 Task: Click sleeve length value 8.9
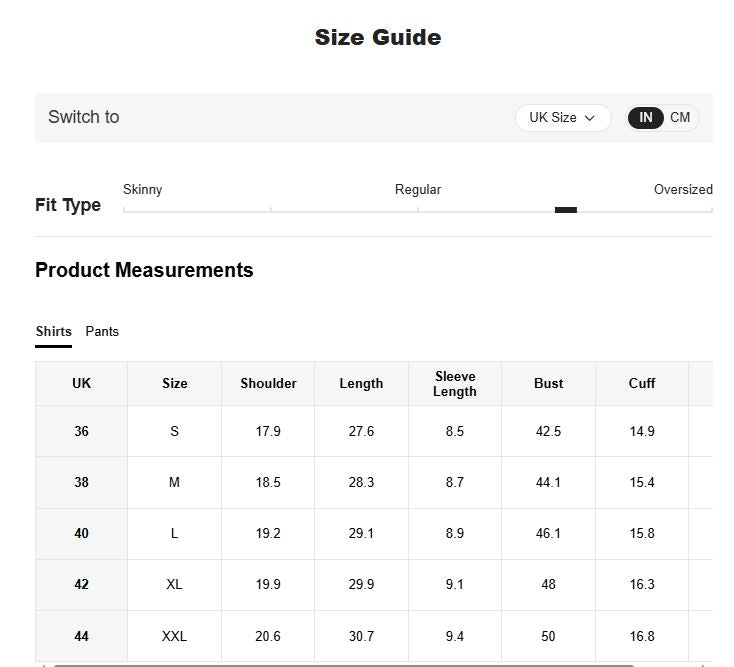pyautogui.click(x=455, y=533)
